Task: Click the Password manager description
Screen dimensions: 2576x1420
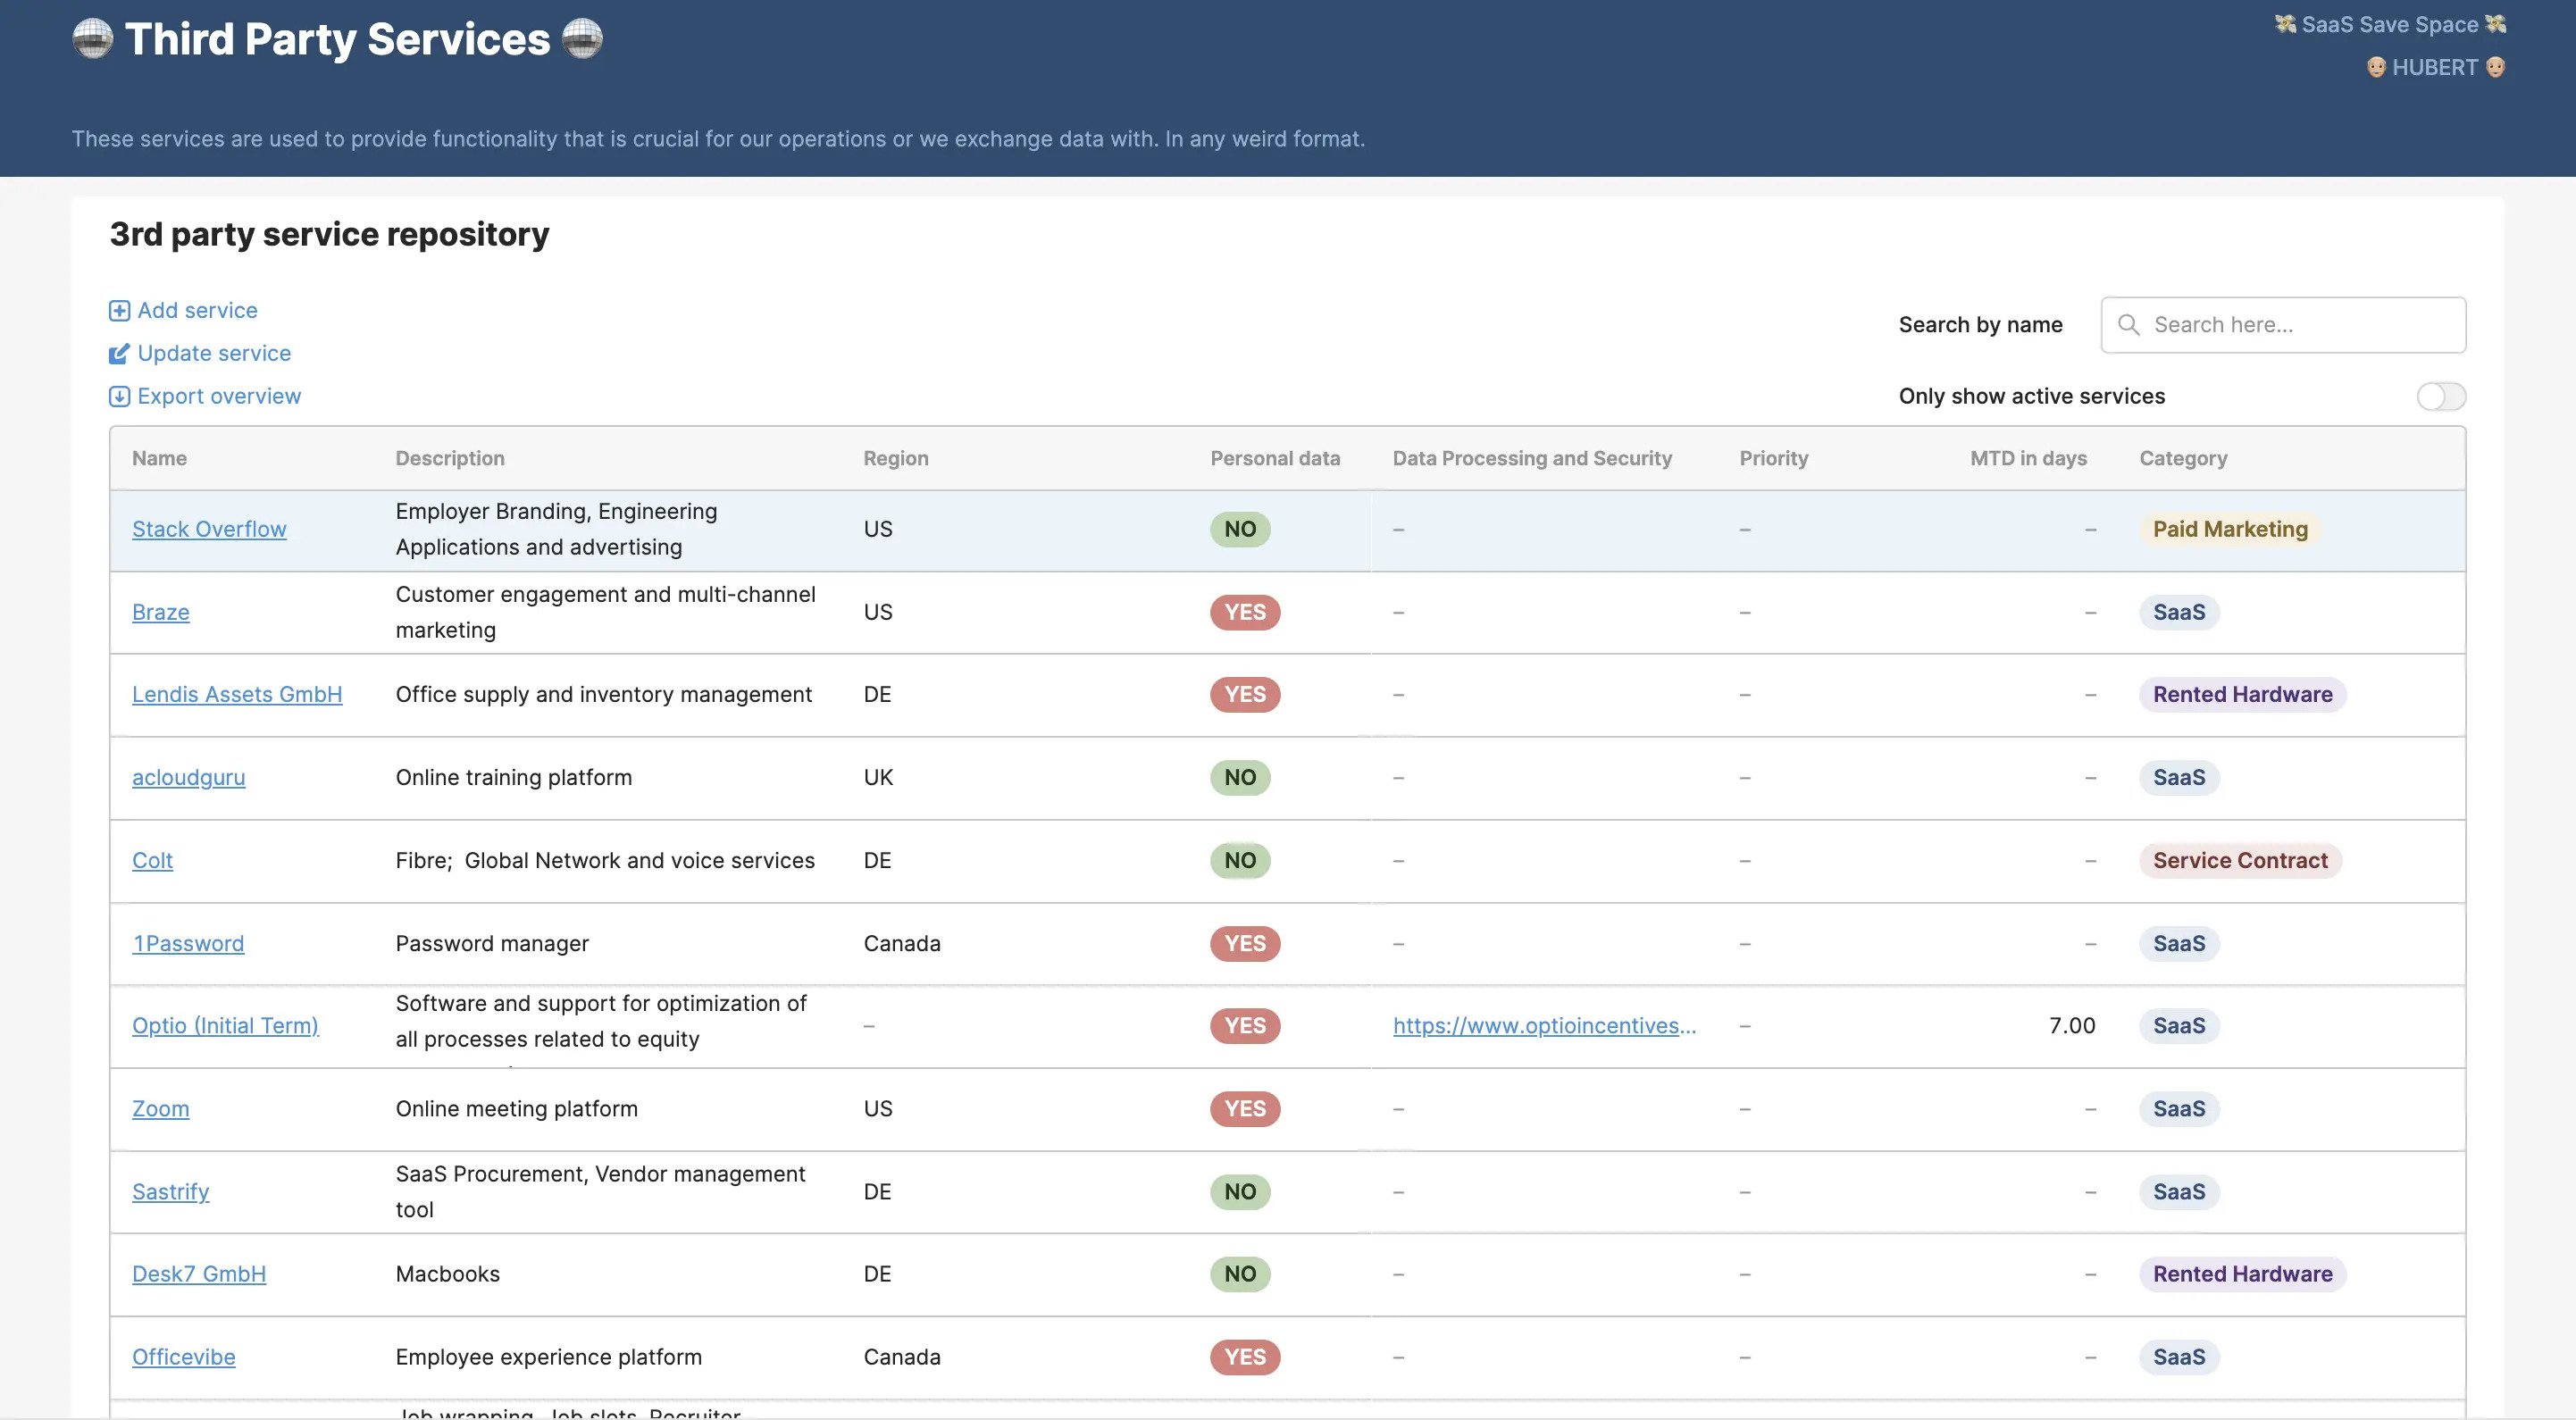Action: click(x=492, y=944)
